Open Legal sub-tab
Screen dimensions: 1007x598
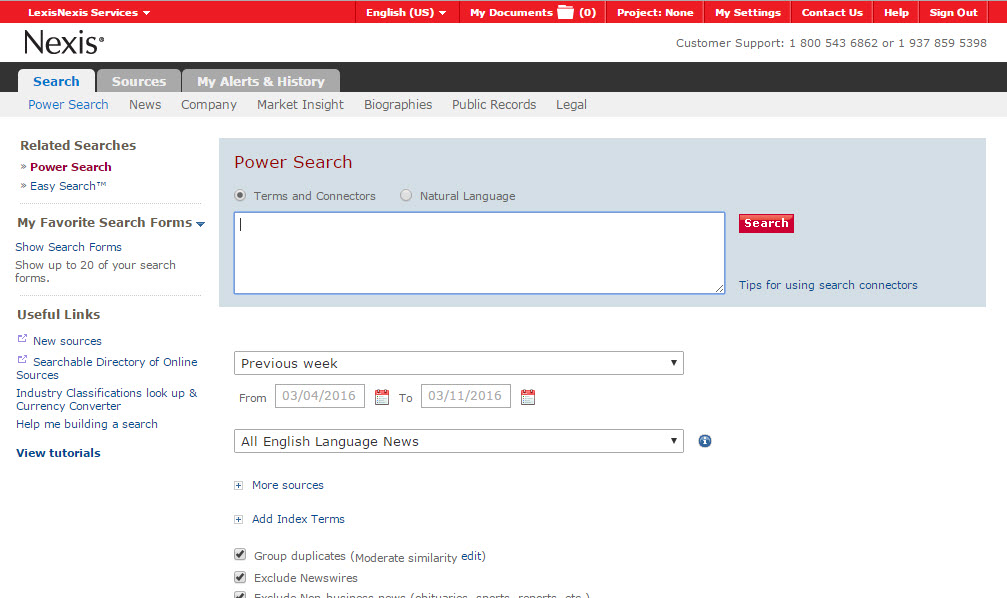point(572,105)
